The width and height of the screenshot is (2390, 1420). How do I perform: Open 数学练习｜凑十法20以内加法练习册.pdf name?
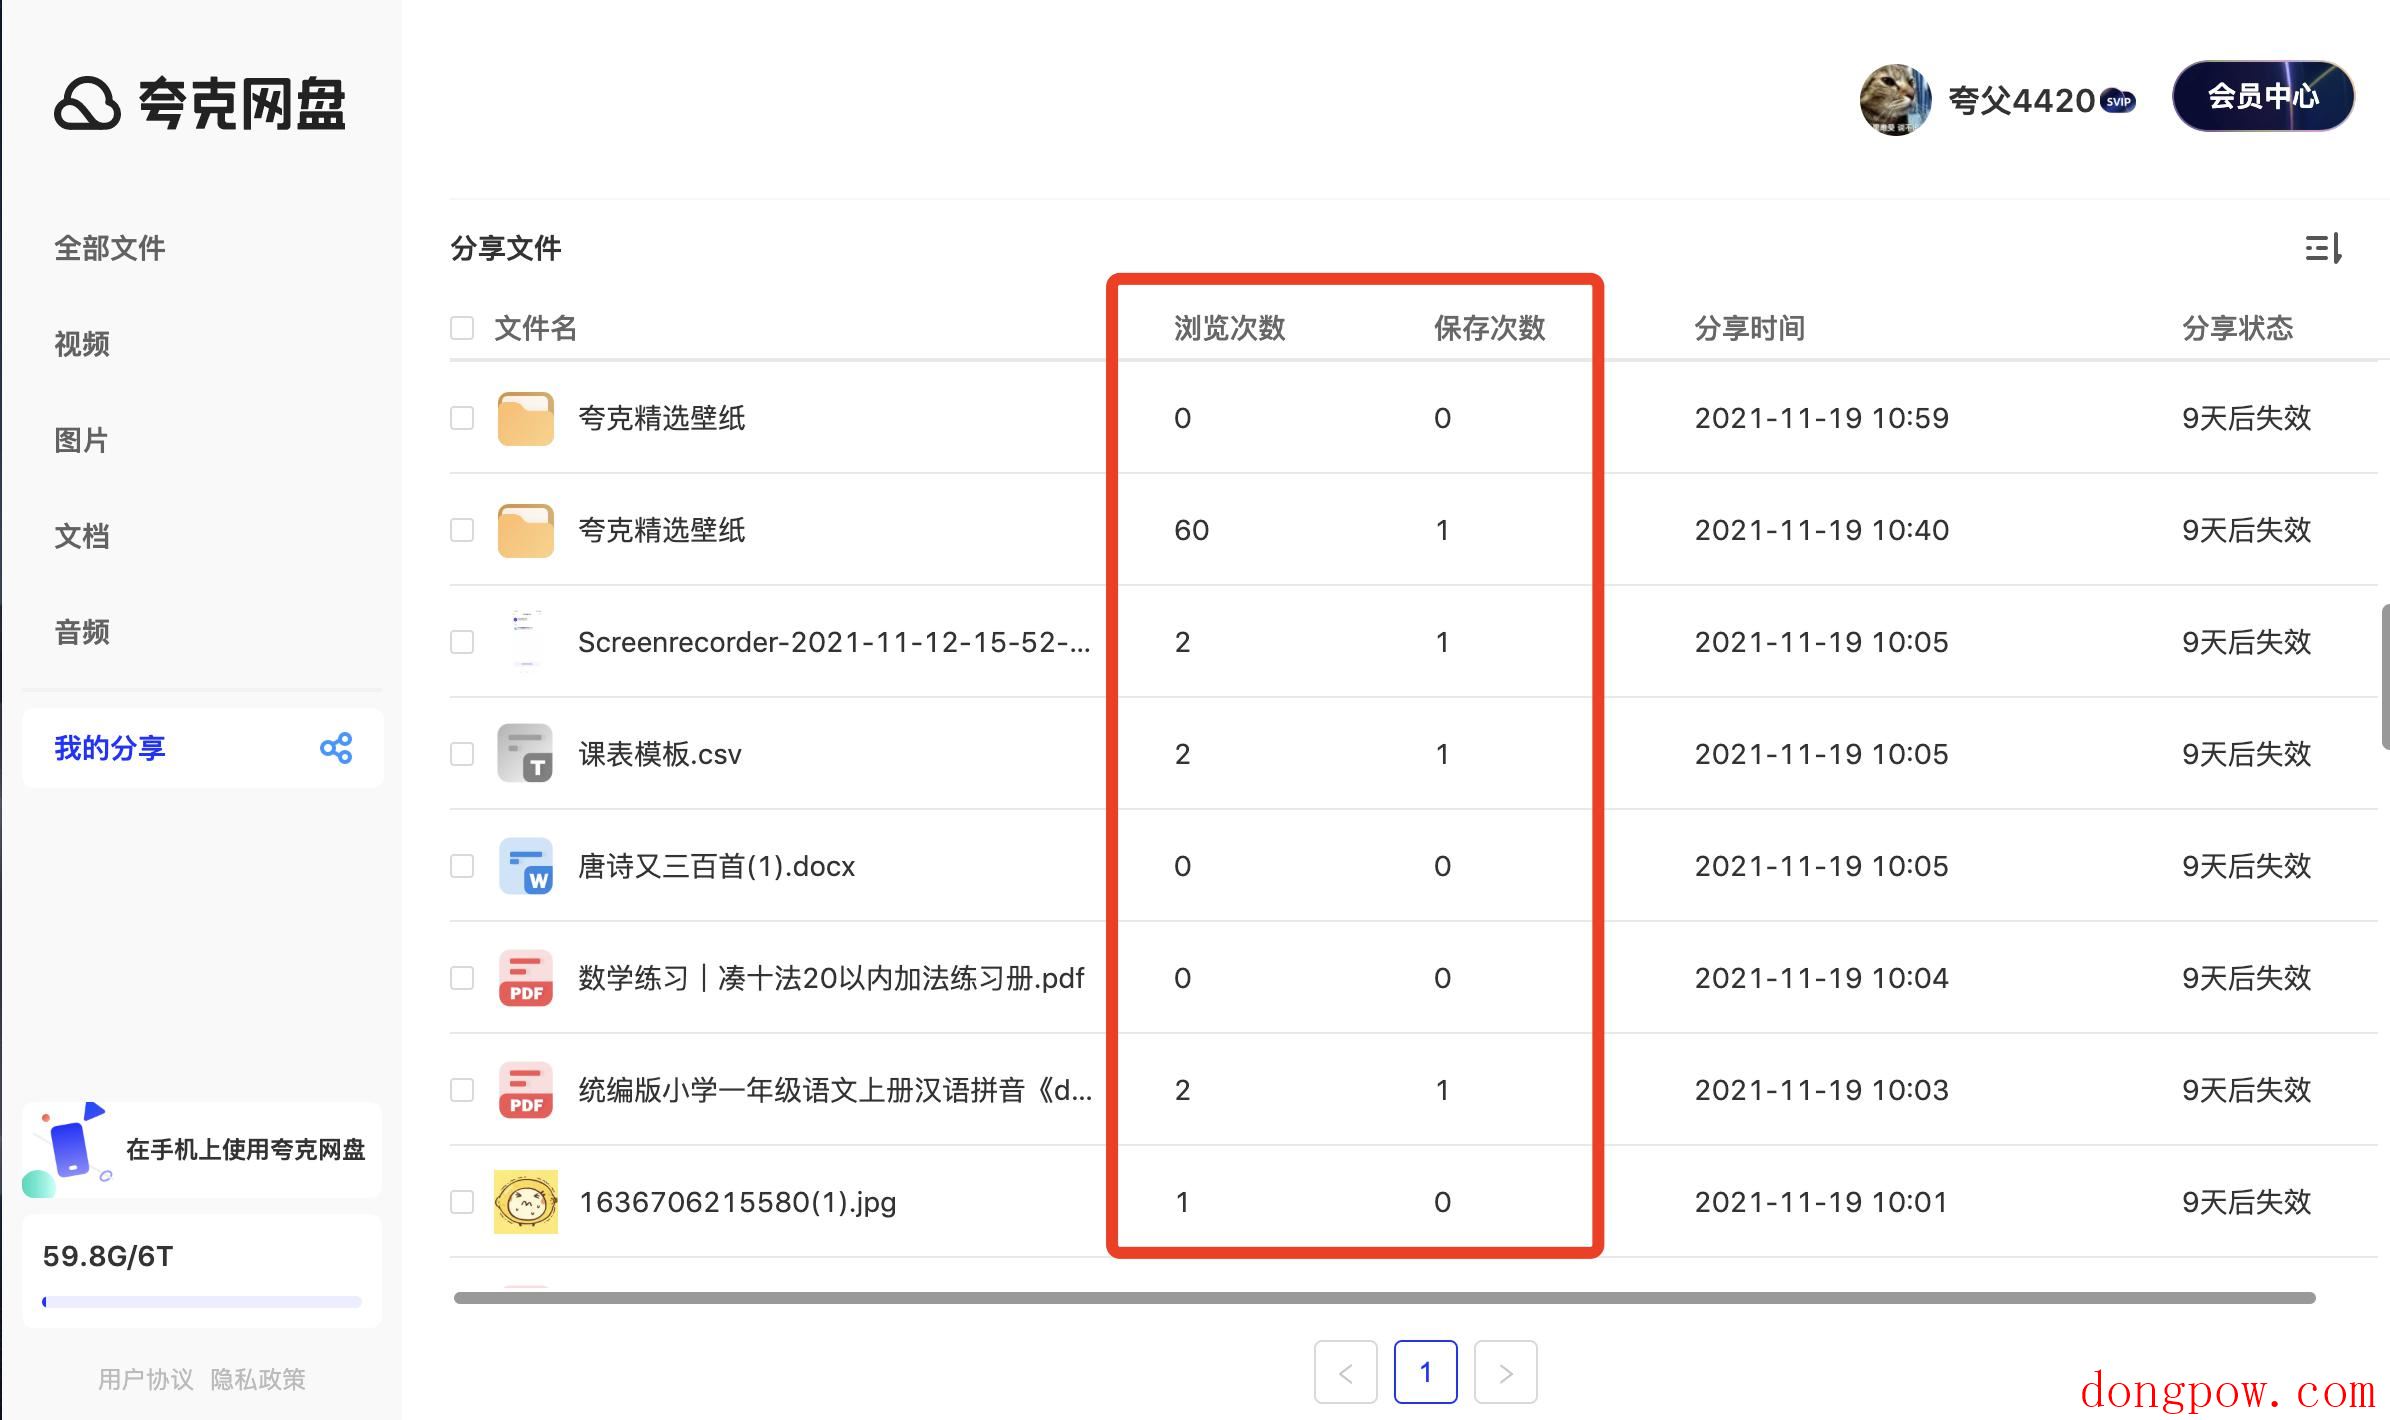click(832, 978)
